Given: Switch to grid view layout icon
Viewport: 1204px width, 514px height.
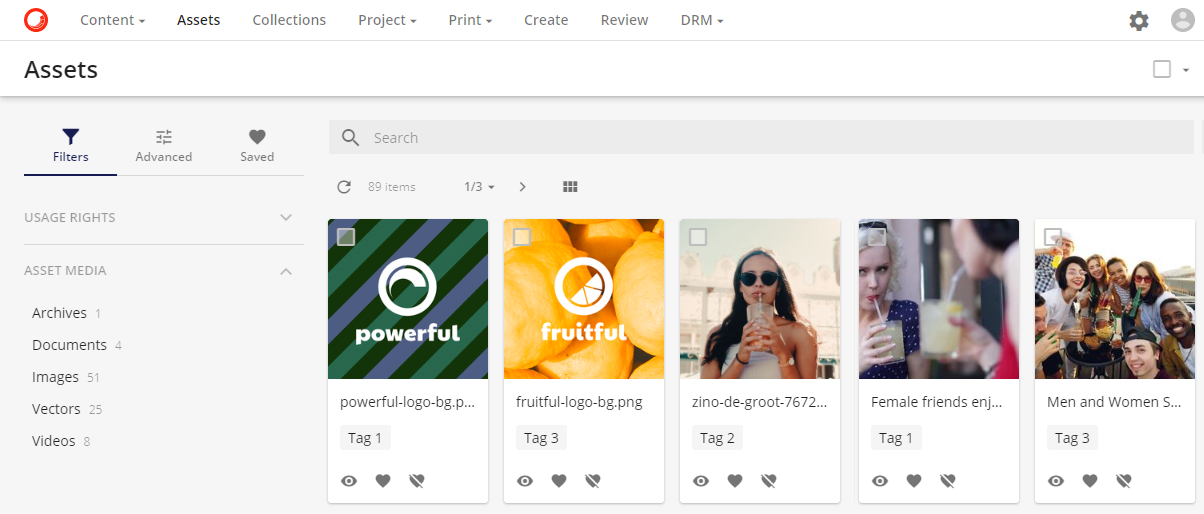Looking at the screenshot, I should pyautogui.click(x=571, y=187).
